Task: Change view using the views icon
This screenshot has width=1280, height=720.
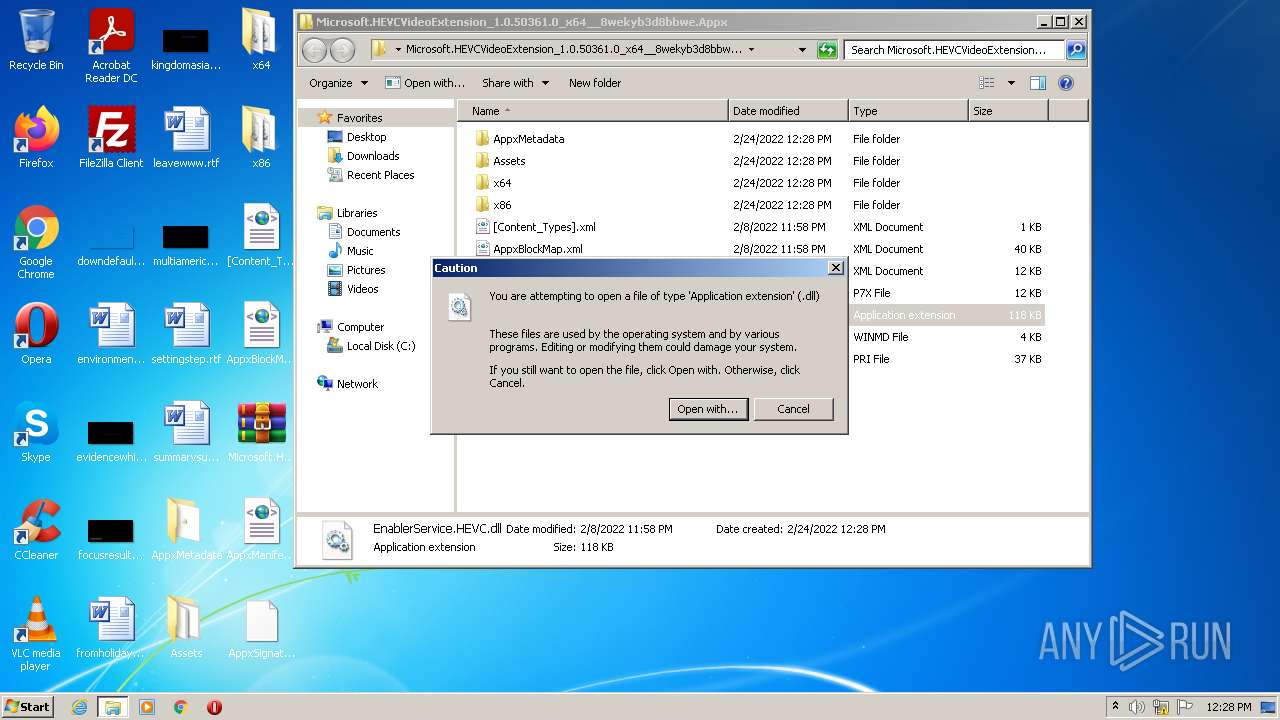Action: coord(987,83)
